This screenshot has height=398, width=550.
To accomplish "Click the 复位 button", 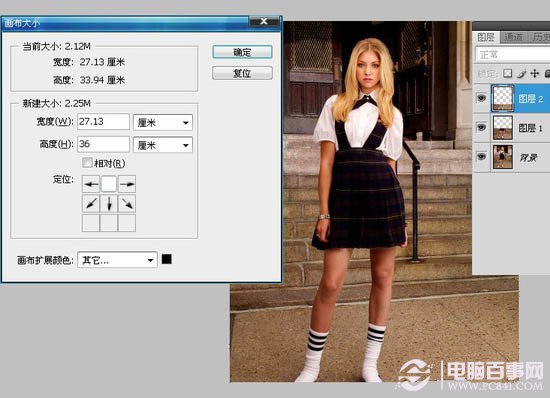I will coord(242,73).
